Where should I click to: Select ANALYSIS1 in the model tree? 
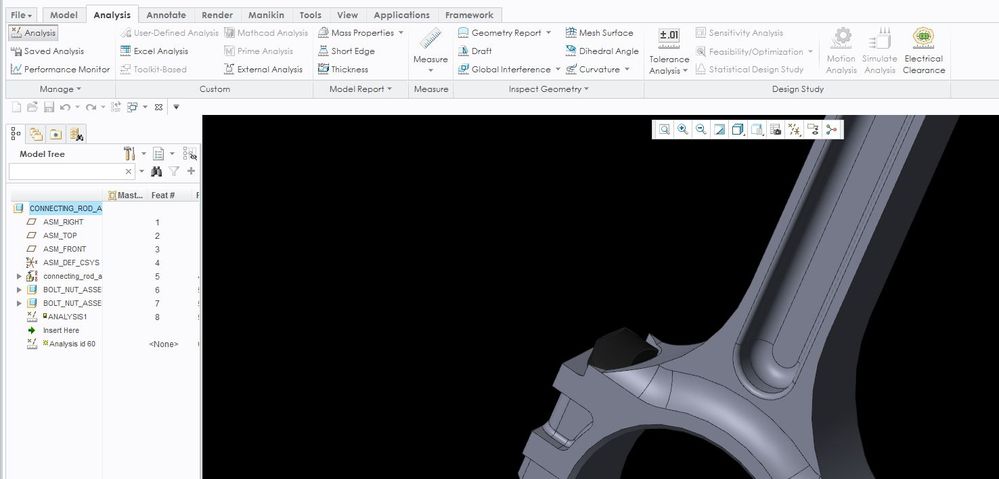[x=64, y=316]
